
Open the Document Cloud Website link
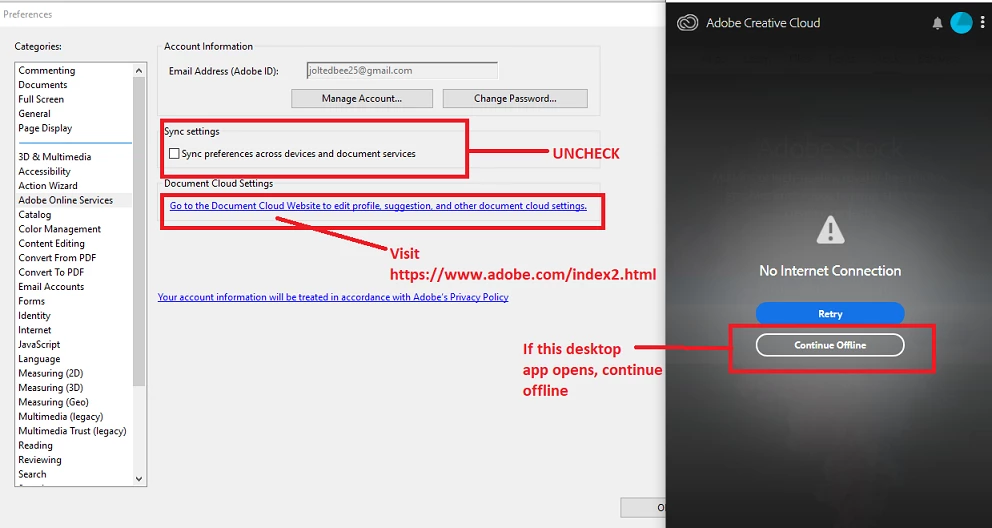coord(378,206)
